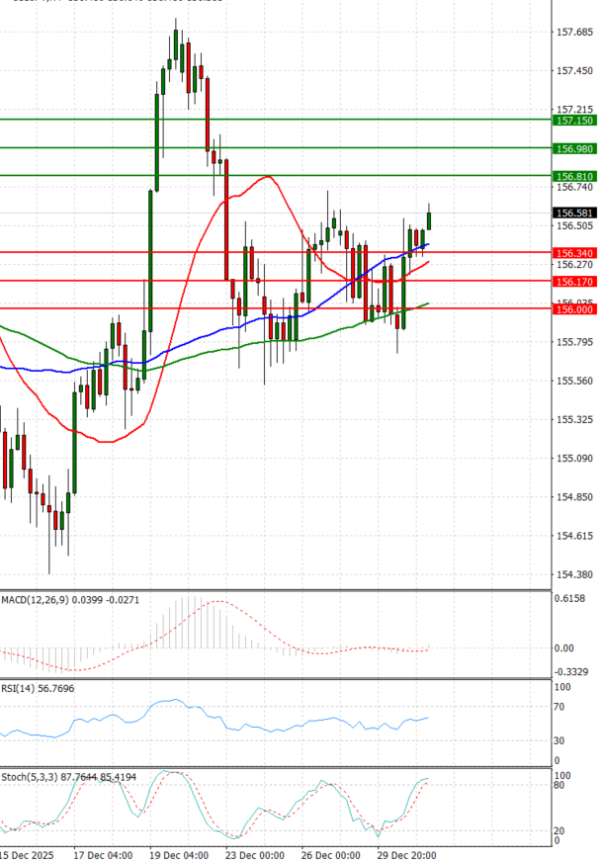Screen dimensions: 600x863
Task: Click the 156.810 green resistance price label
Action: [573, 176]
